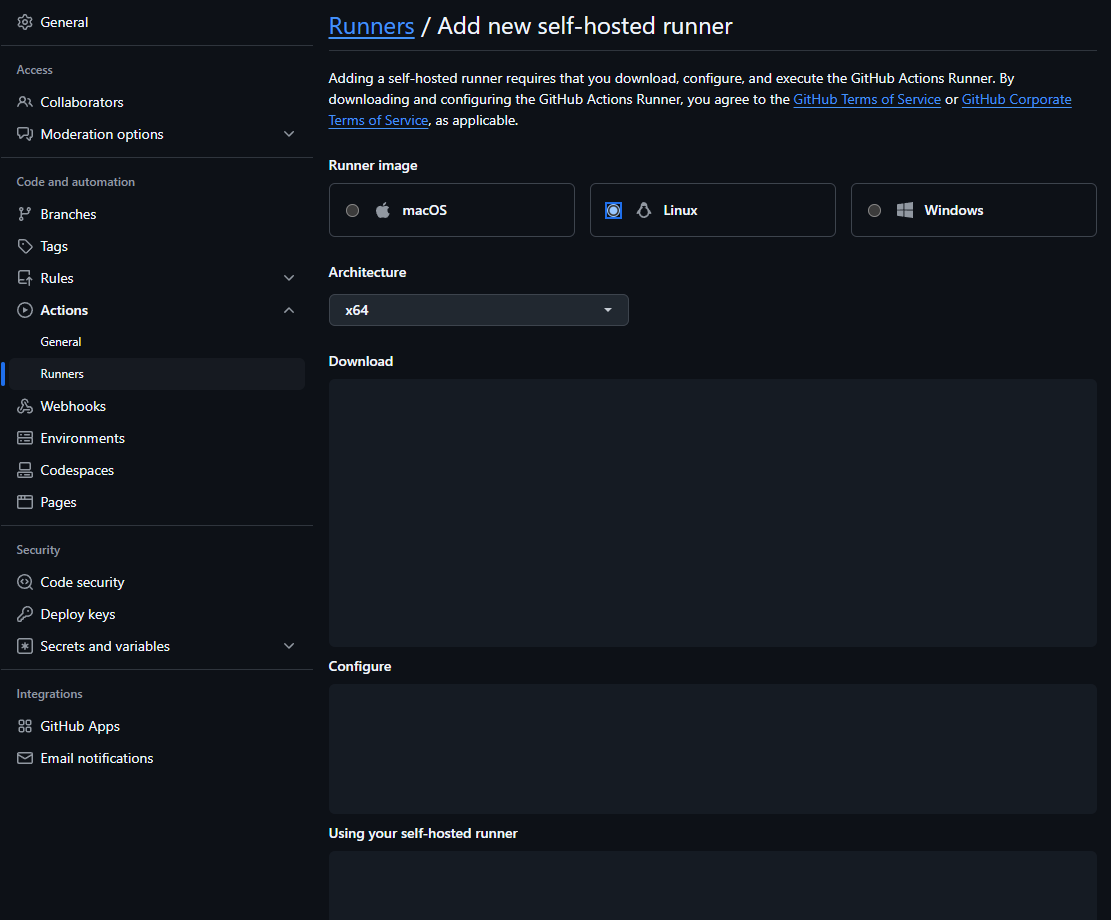Click the Codespaces icon
Screen dimensions: 1111x920
25,470
